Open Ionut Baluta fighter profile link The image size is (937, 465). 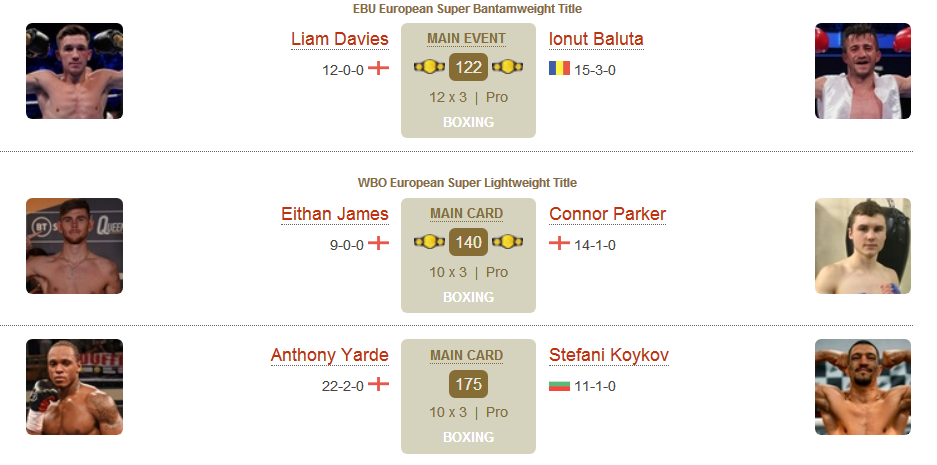click(x=596, y=39)
